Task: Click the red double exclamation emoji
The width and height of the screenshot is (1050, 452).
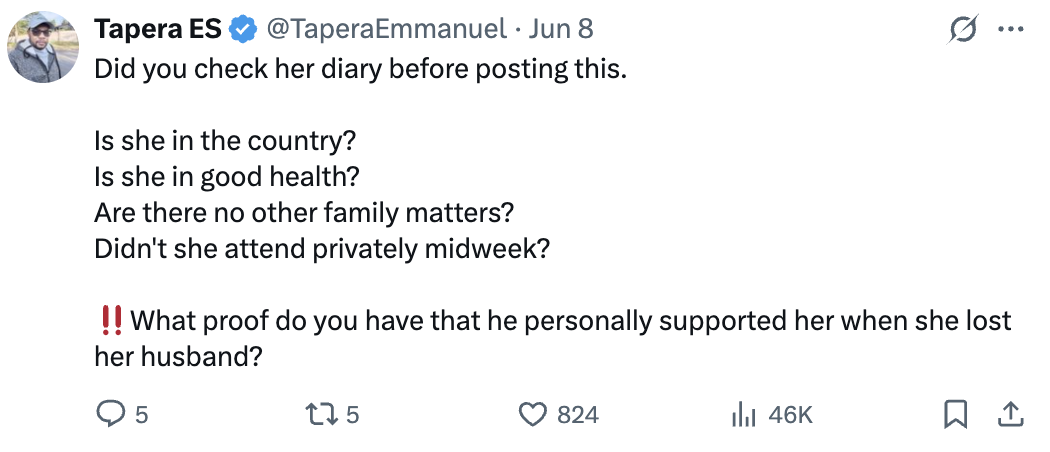Action: tap(110, 320)
